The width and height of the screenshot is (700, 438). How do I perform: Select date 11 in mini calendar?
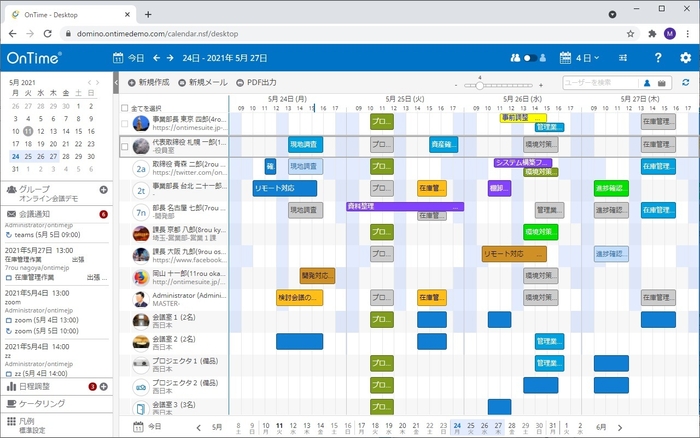coord(28,131)
